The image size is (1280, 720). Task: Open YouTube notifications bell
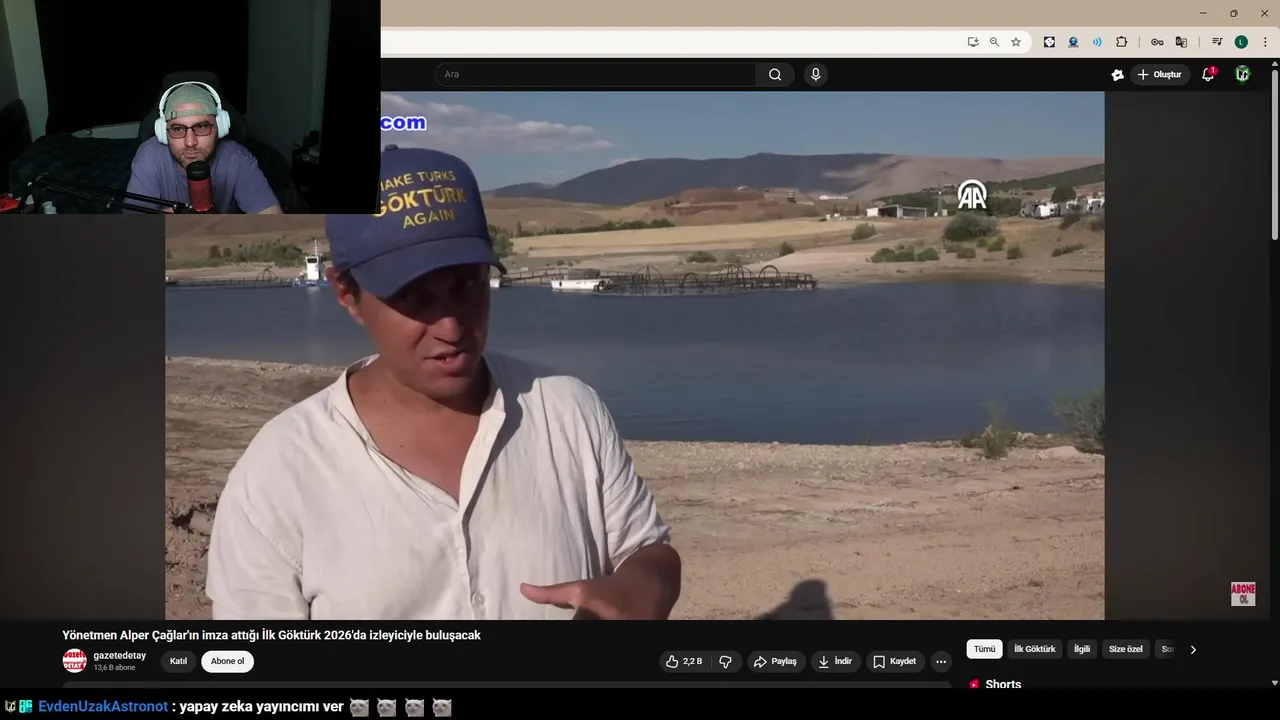pos(1208,74)
